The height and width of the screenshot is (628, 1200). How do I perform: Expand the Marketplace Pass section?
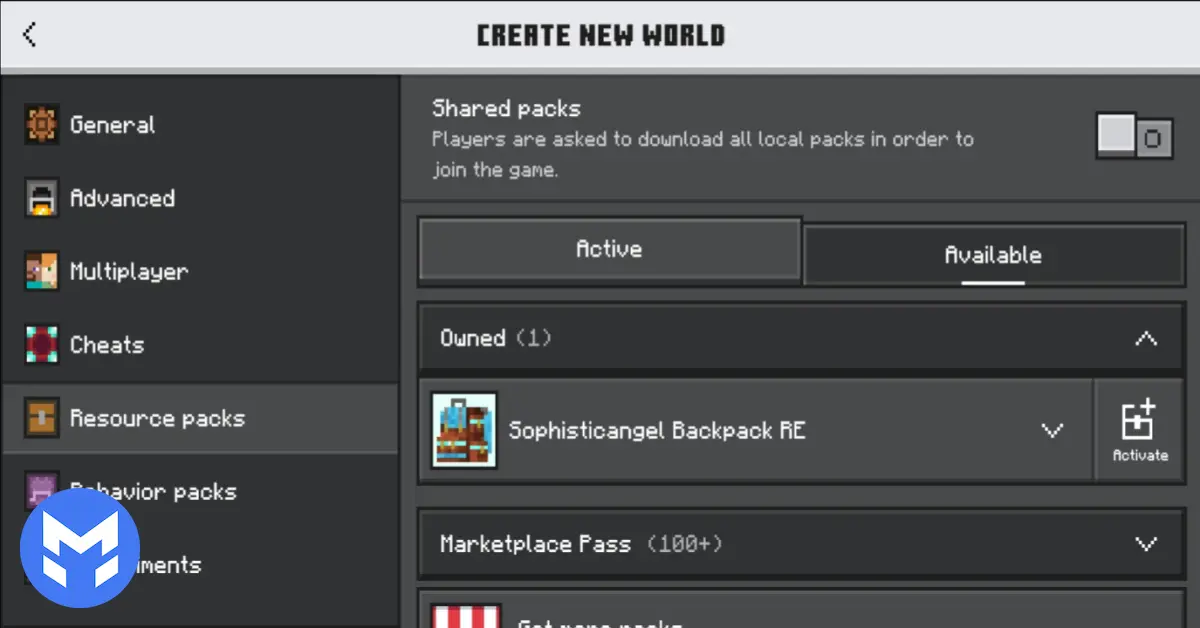(x=1145, y=544)
